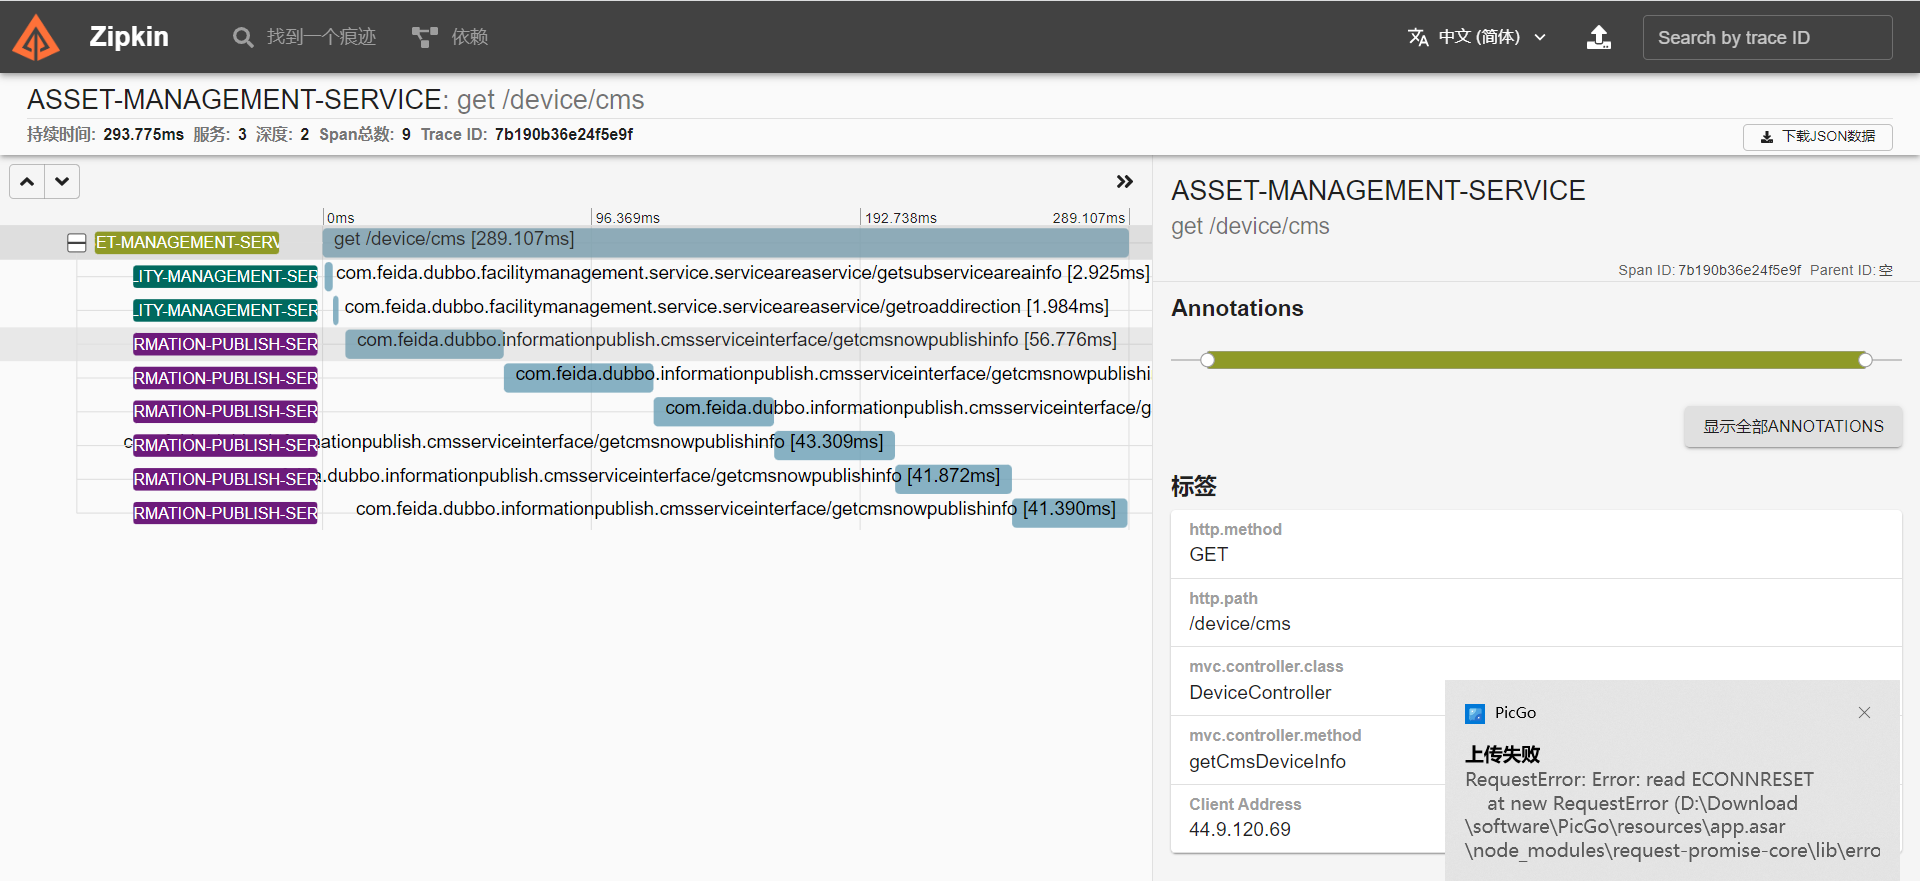Open the Find a trace page
Viewport: 1920px width, 881px height.
305,37
